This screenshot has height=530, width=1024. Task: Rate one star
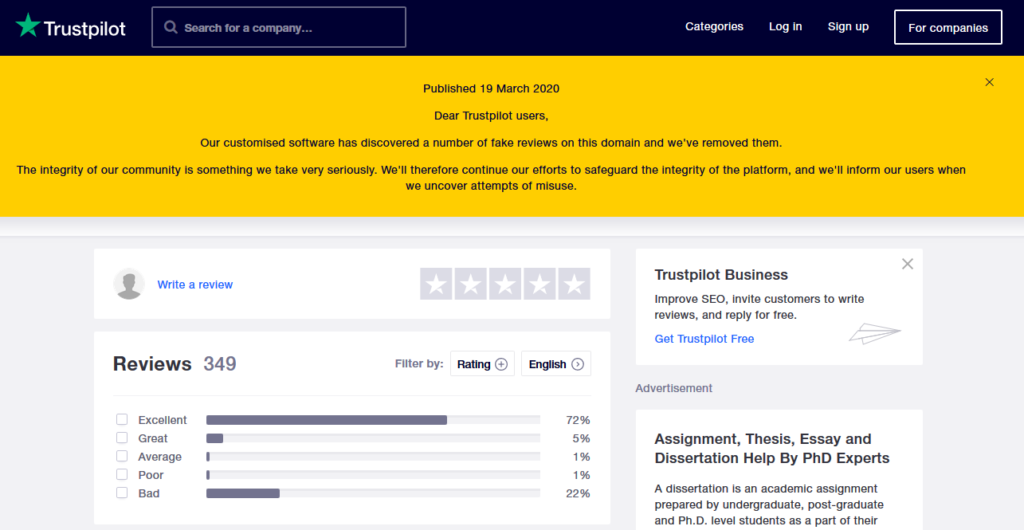(436, 284)
